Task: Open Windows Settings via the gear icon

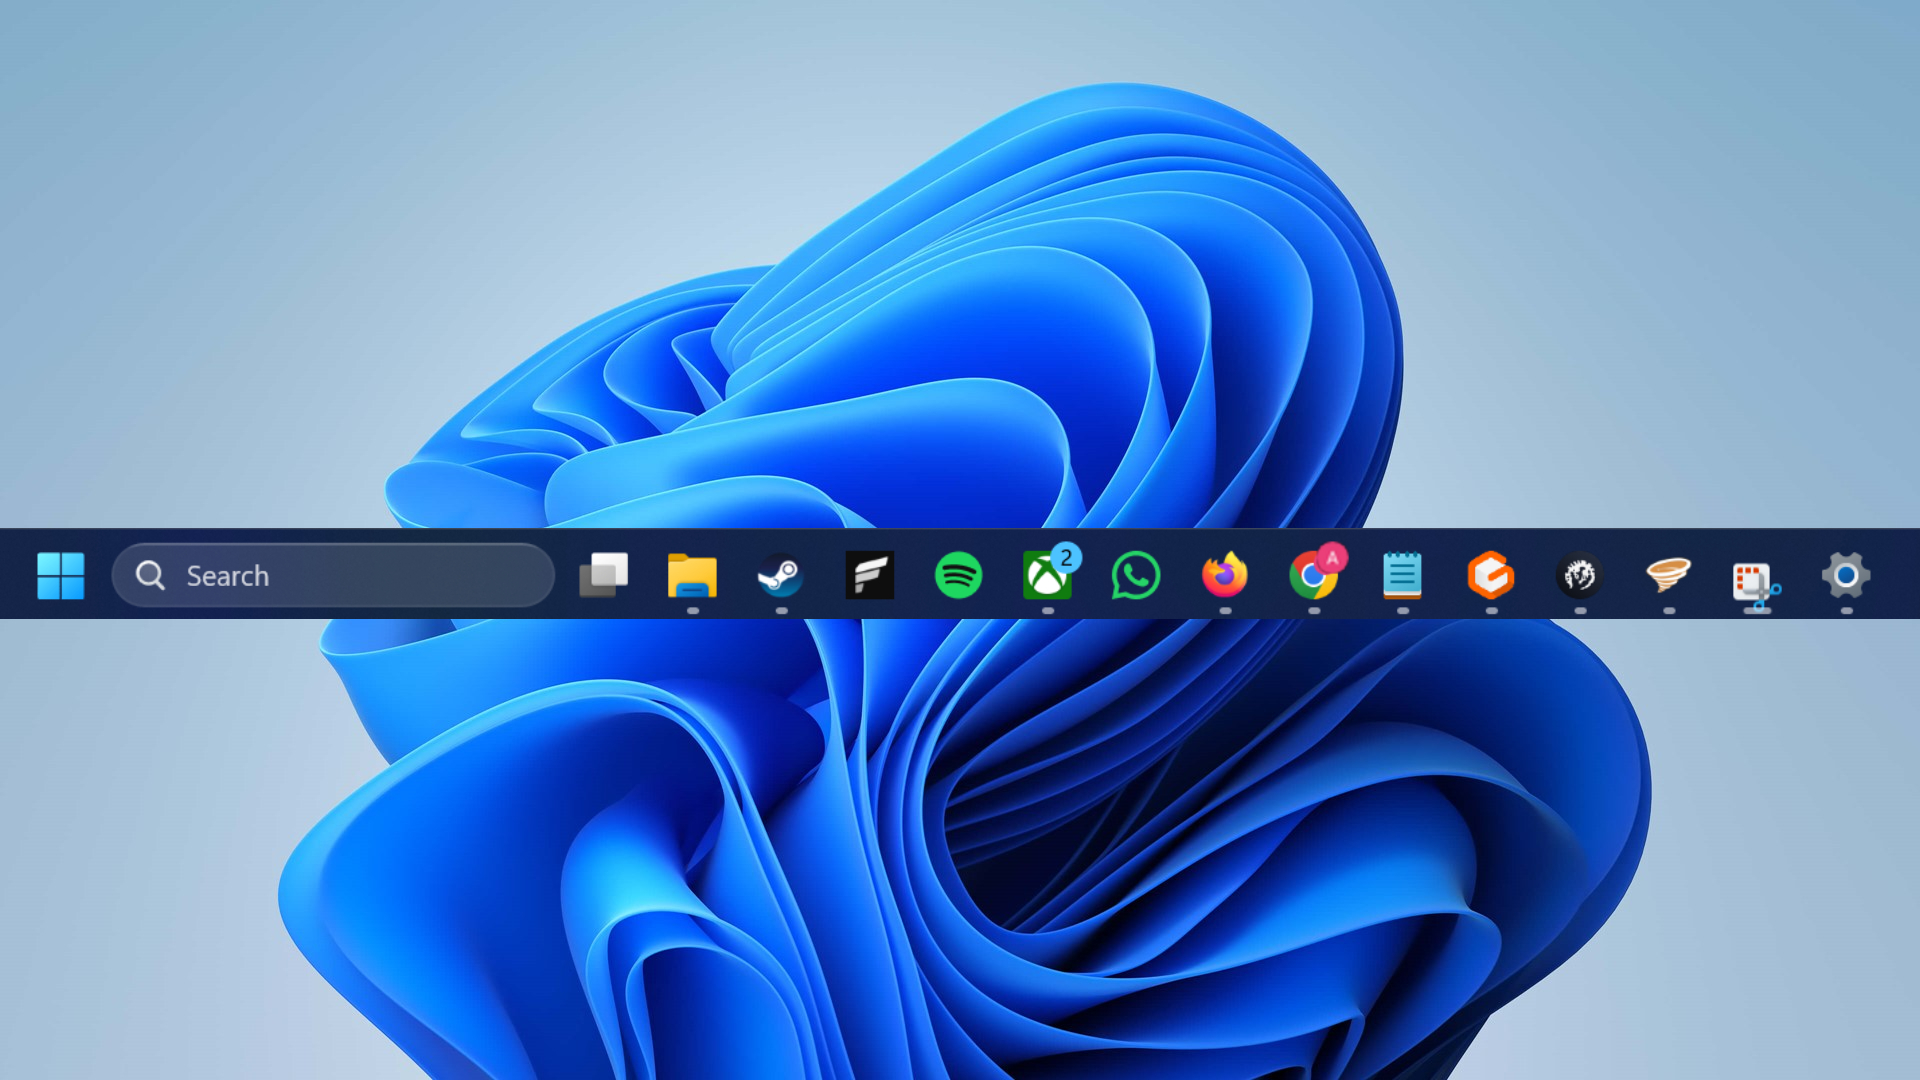Action: (1845, 575)
